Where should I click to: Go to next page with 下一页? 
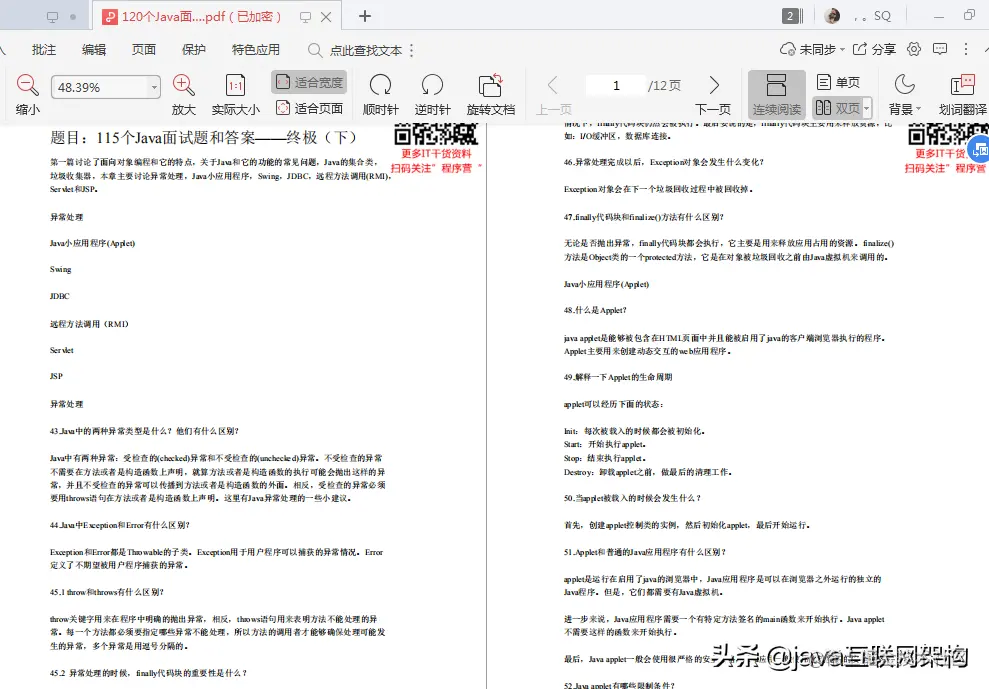pos(711,94)
